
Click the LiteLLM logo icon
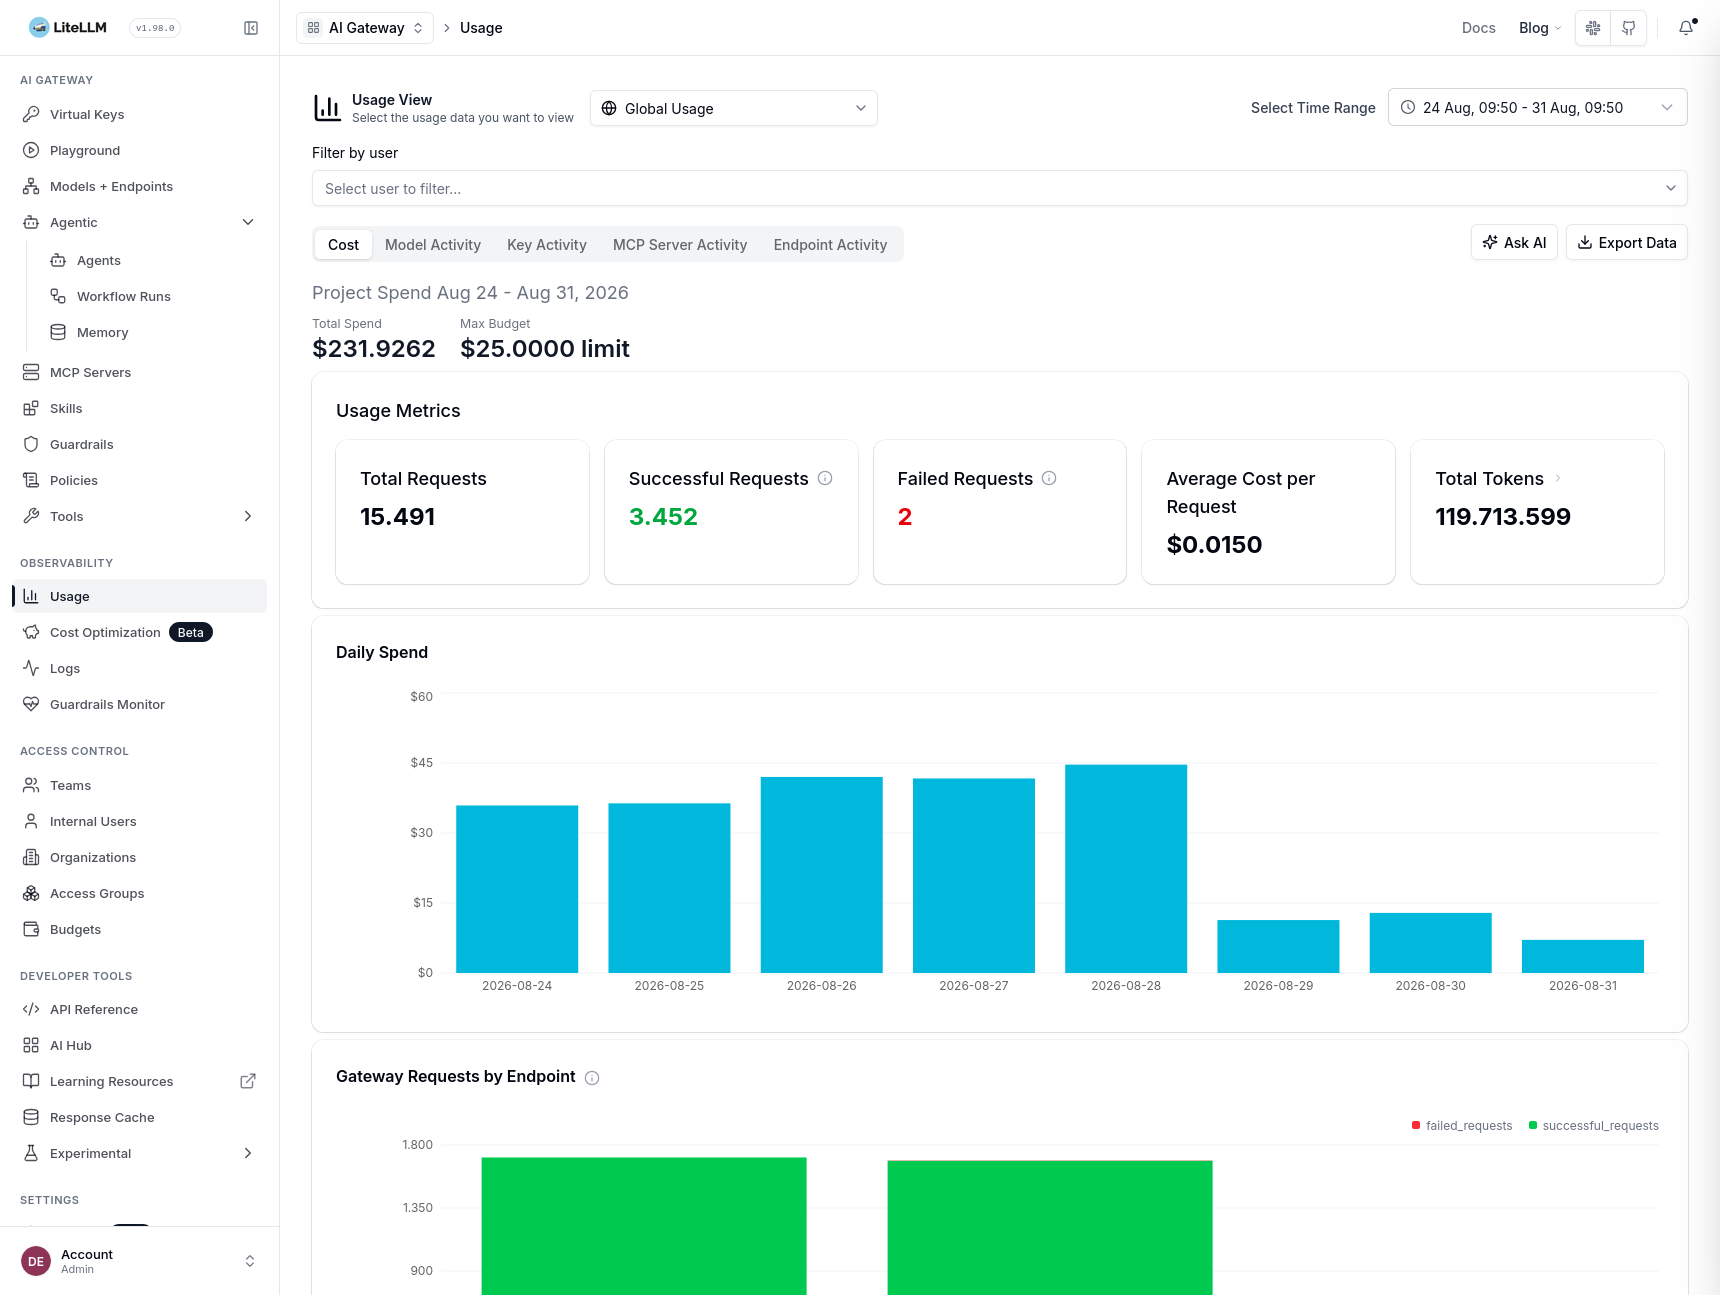pyautogui.click(x=39, y=27)
